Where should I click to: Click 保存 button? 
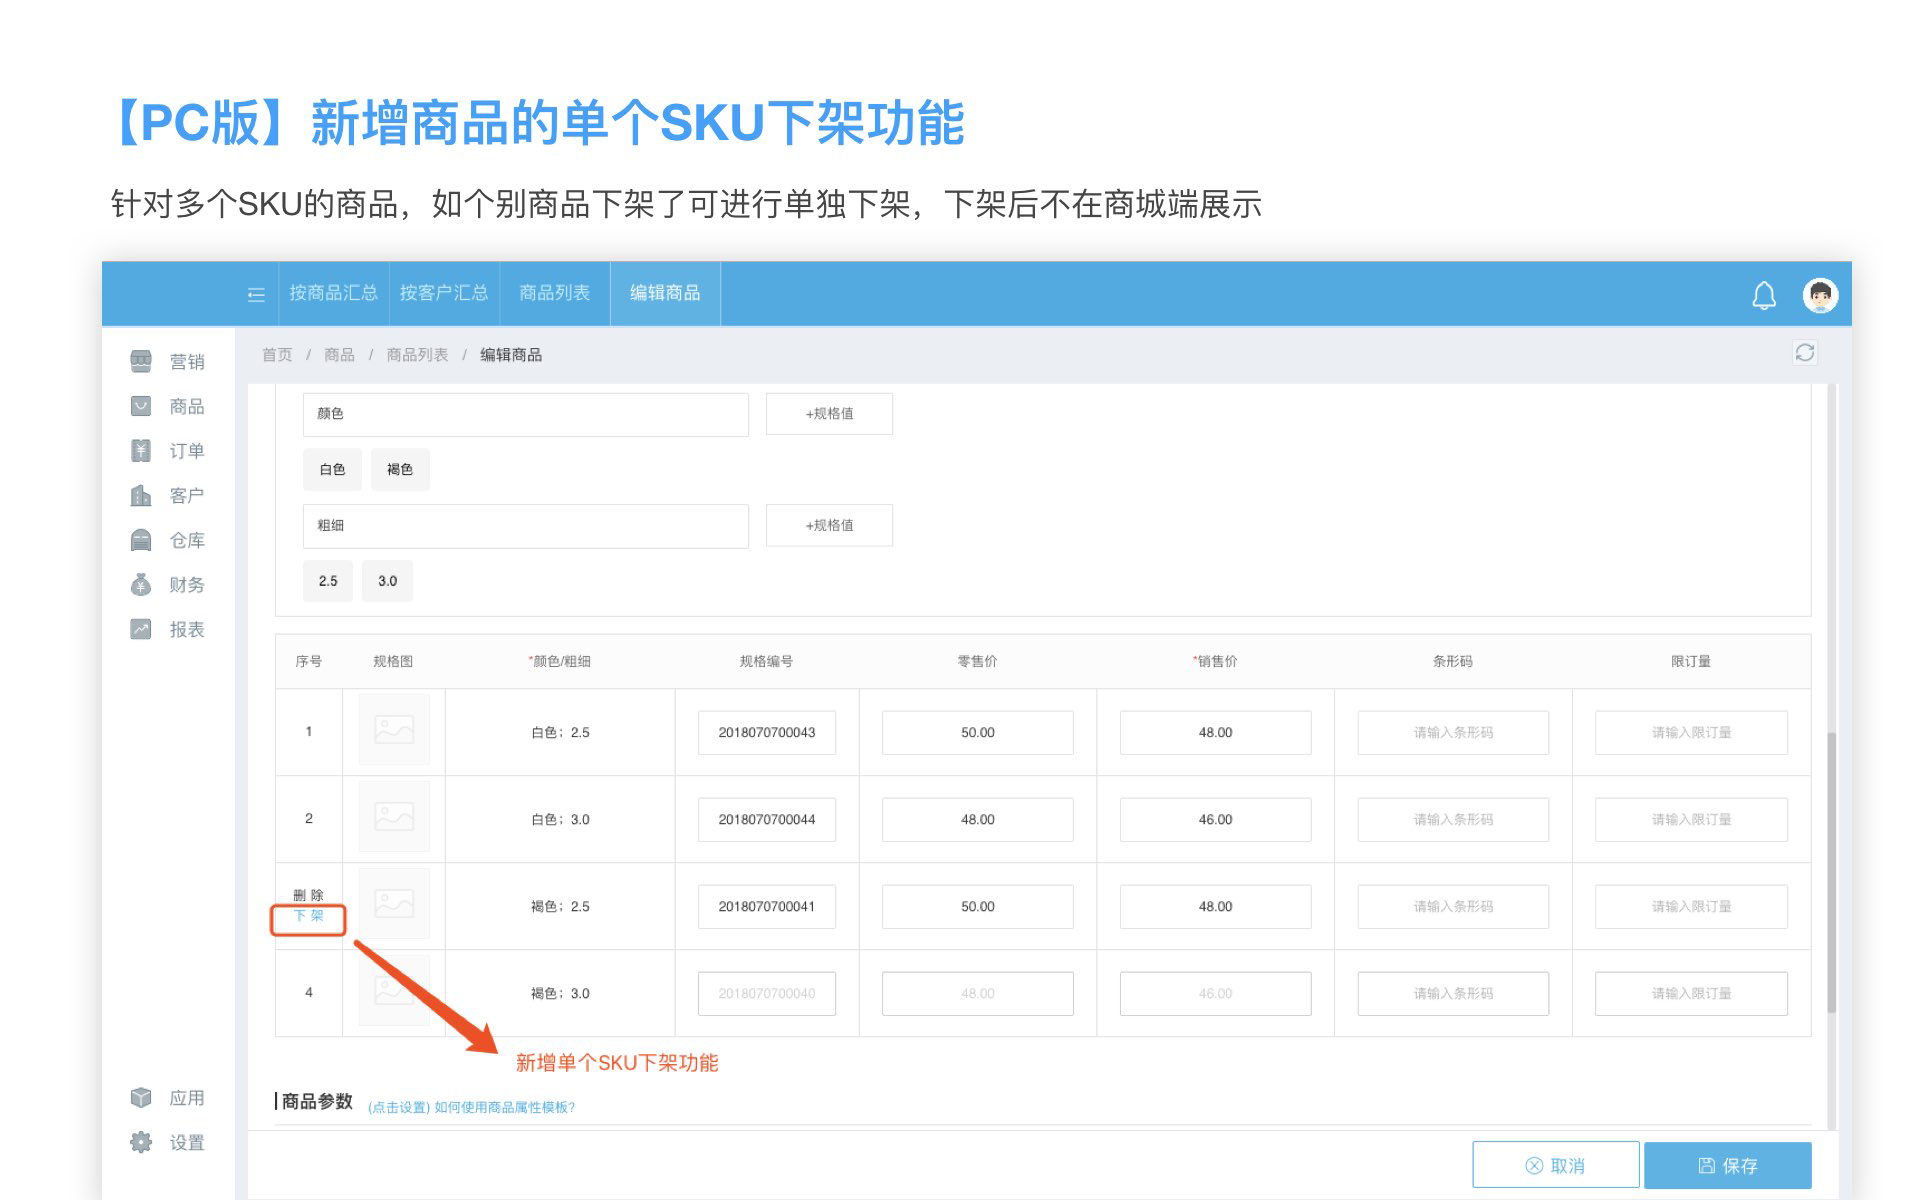pos(1727,1165)
